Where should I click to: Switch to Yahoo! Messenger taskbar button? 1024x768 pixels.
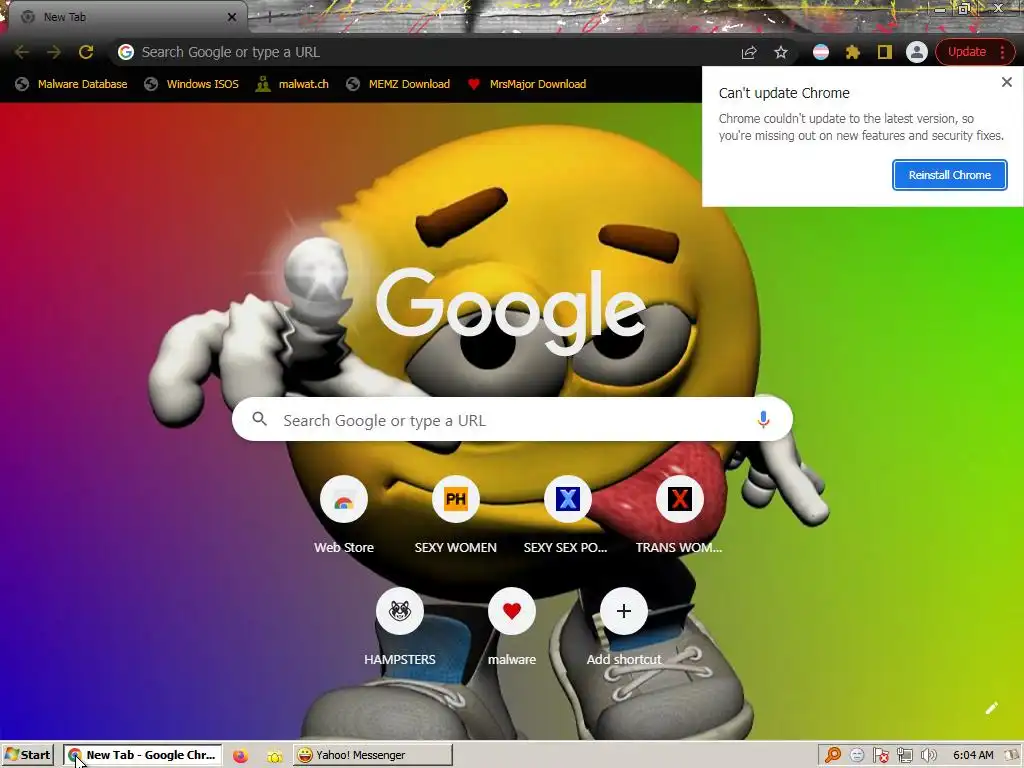[x=372, y=755]
